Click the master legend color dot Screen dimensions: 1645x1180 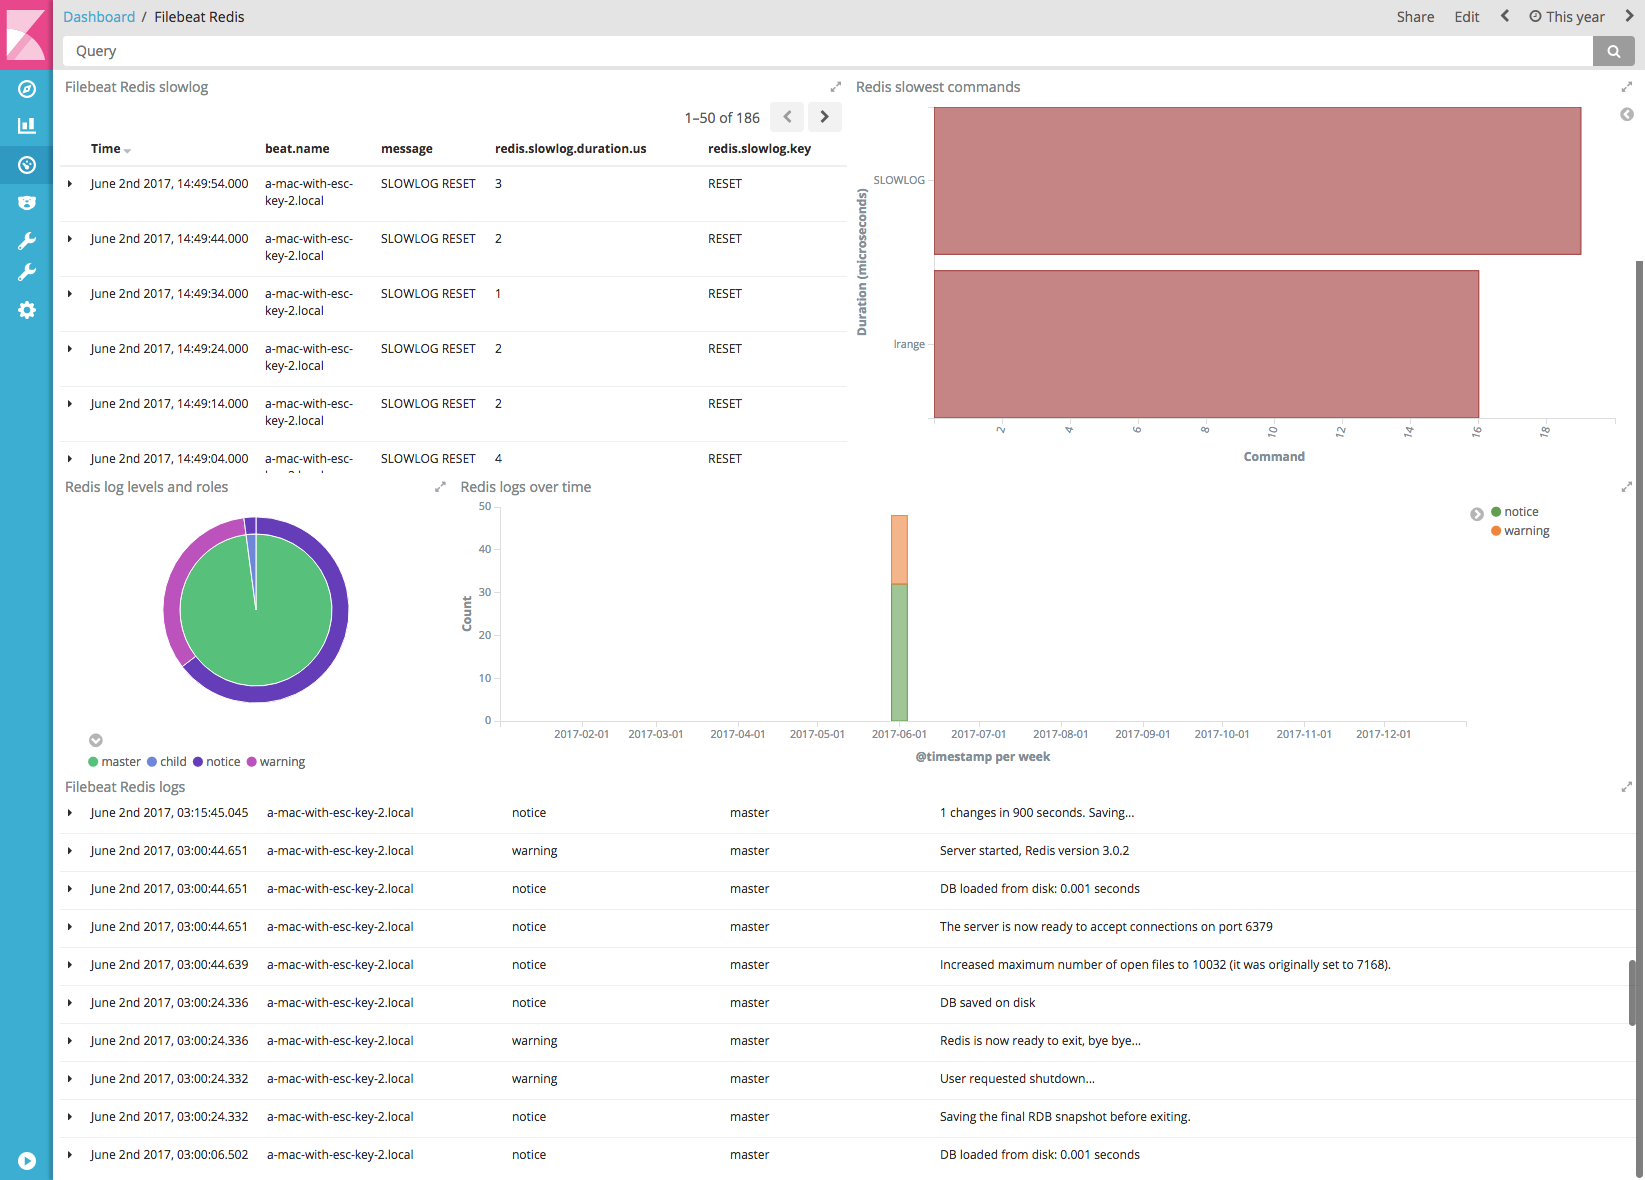point(93,762)
